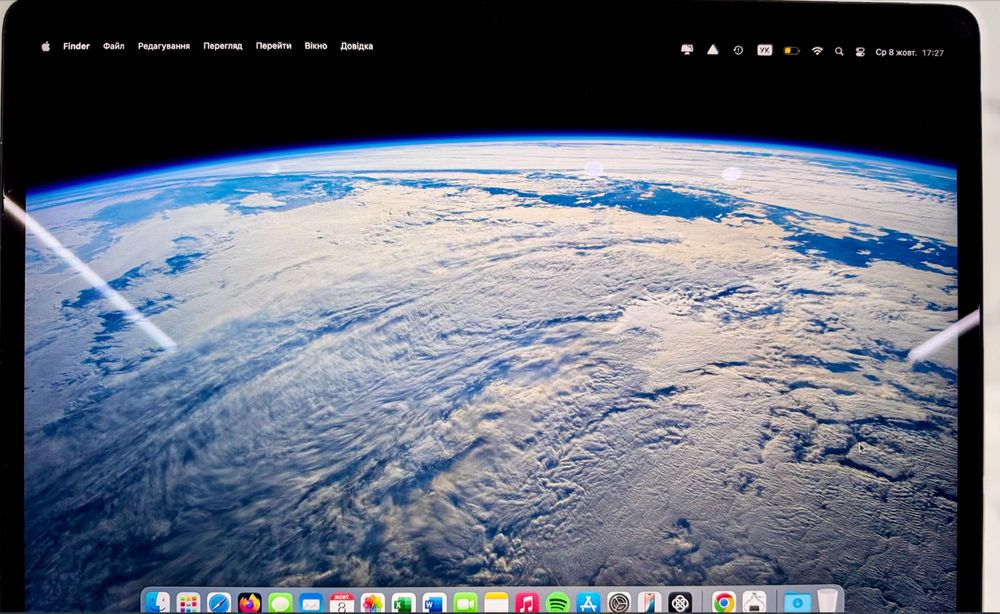The height and width of the screenshot is (614, 1000).
Task: Open the Файл menu
Action: [114, 46]
